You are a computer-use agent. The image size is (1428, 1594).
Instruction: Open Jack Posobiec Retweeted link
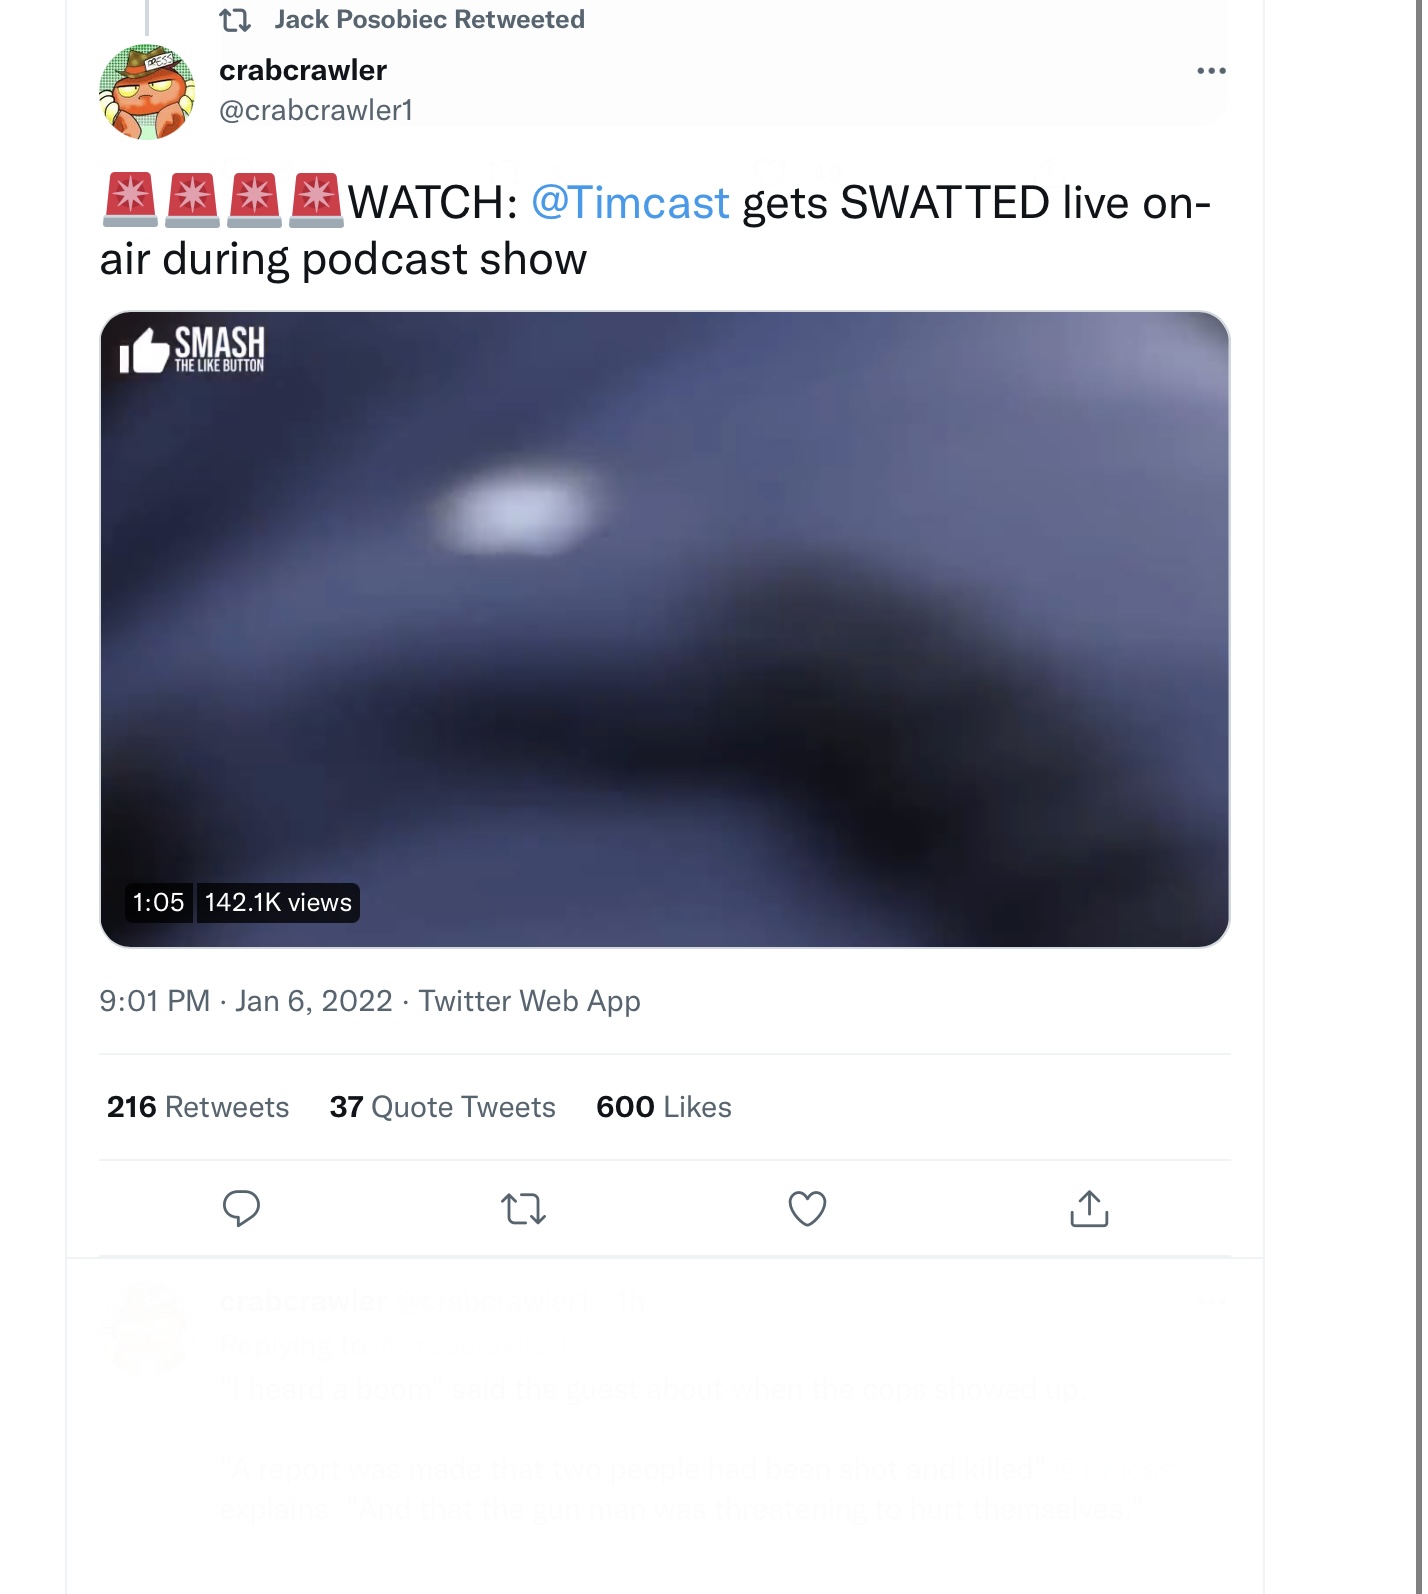coord(430,20)
